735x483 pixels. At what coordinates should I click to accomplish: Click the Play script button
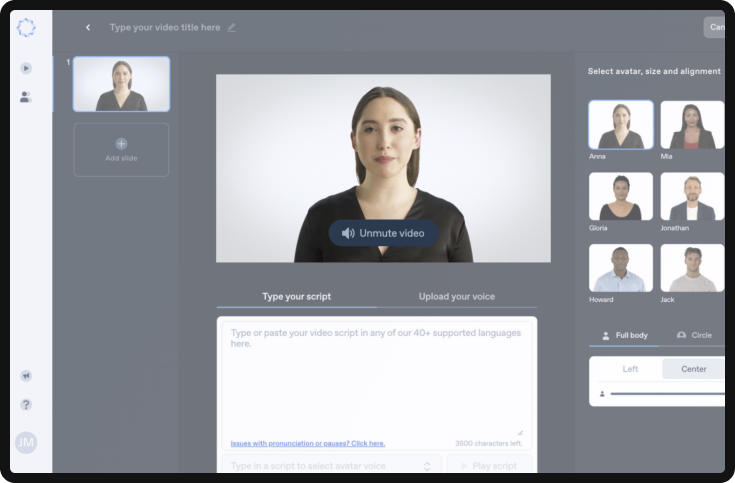pyautogui.click(x=489, y=466)
